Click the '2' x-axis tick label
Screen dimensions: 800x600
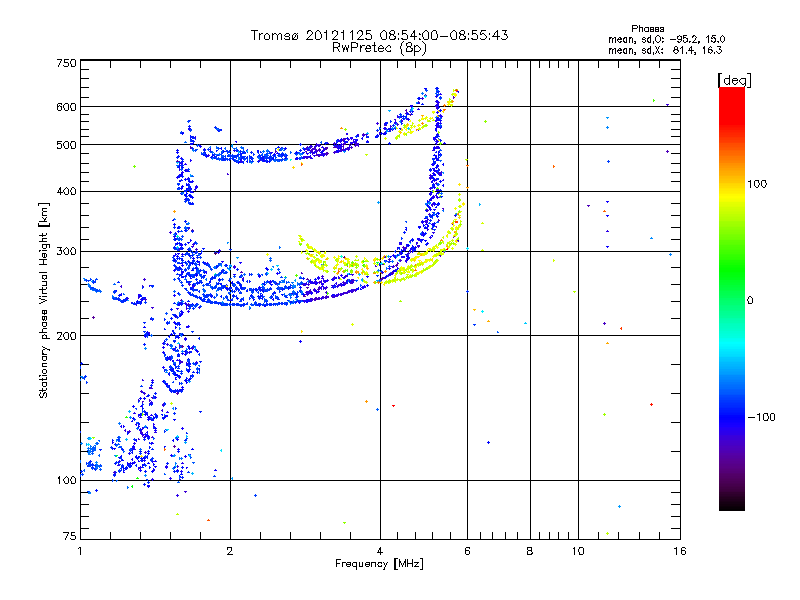coord(230,551)
